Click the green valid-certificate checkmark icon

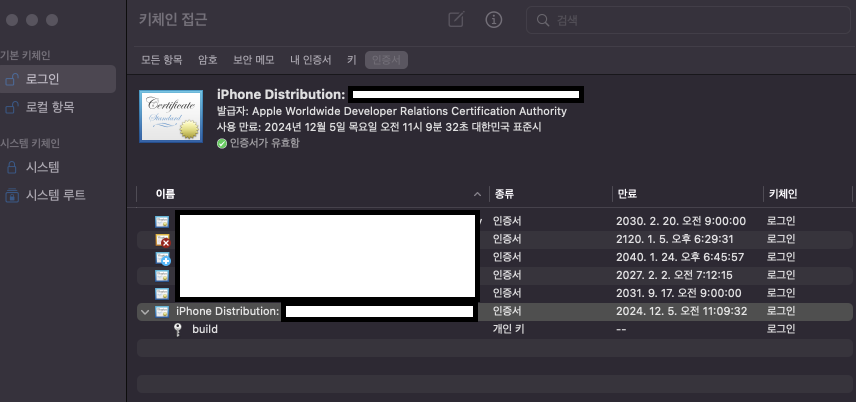(x=222, y=144)
